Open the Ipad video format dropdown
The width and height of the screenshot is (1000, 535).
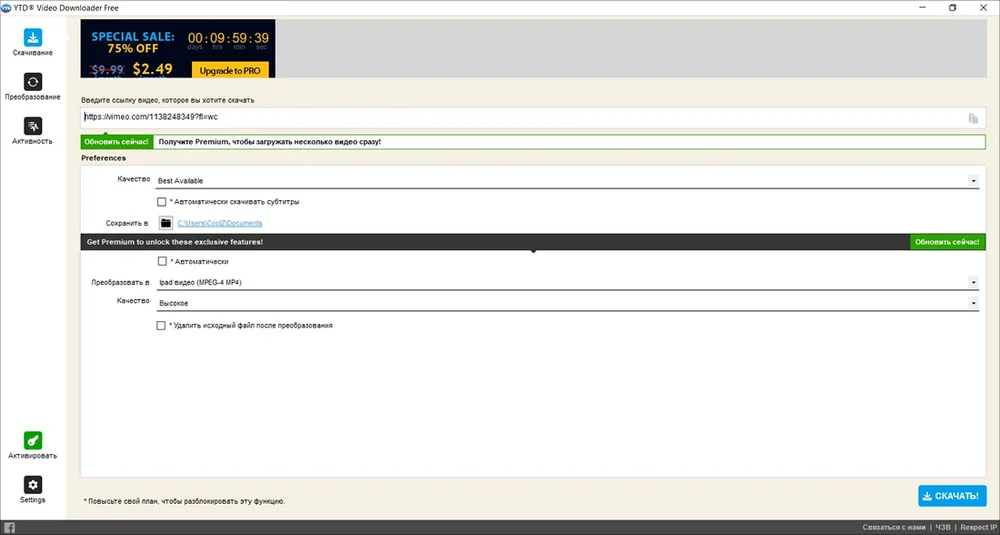973,282
